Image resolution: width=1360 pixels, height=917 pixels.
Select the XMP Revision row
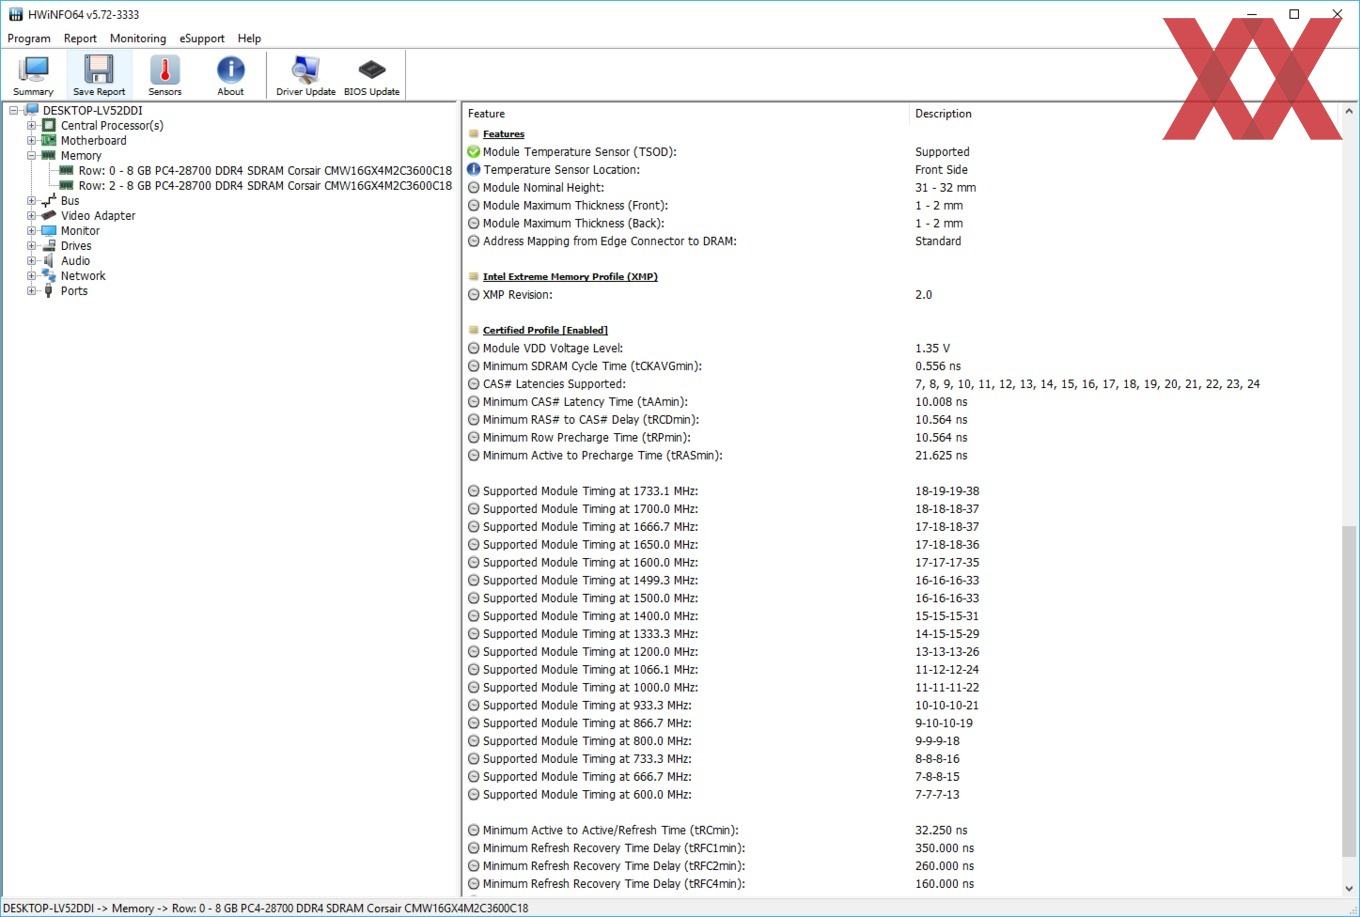pos(902,295)
